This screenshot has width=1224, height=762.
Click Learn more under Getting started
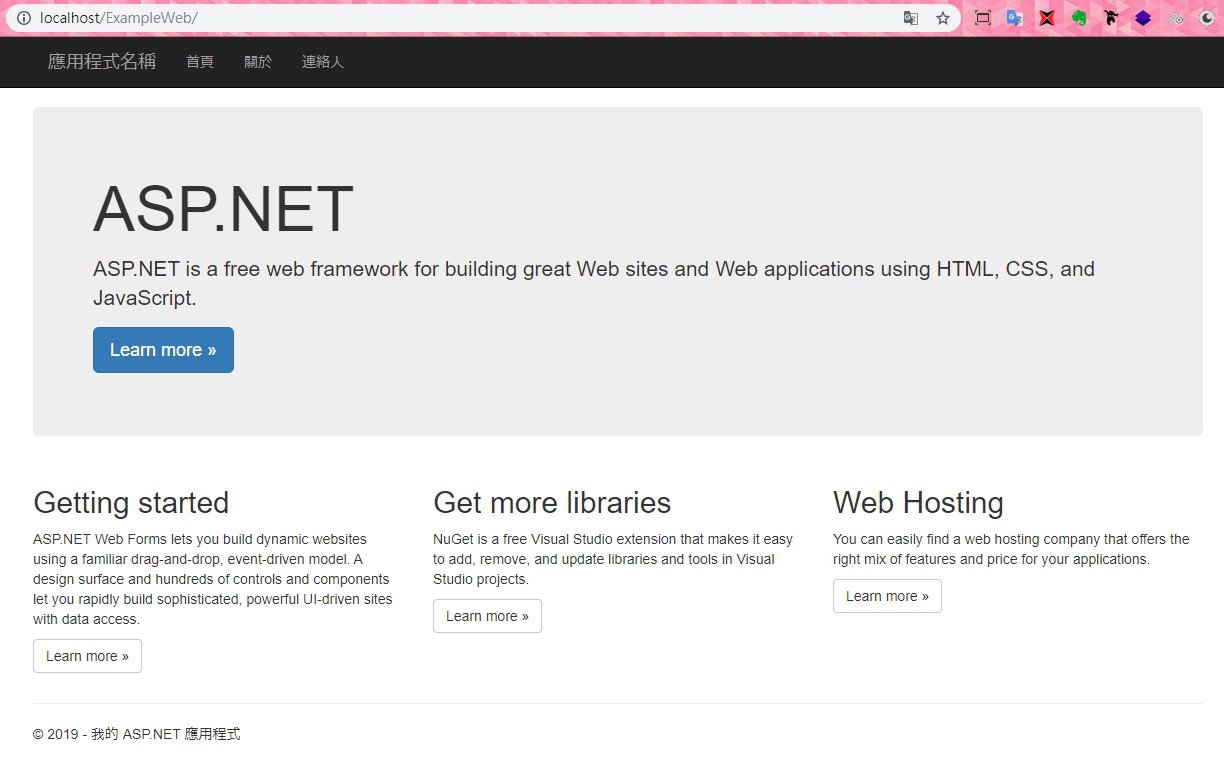(87, 656)
